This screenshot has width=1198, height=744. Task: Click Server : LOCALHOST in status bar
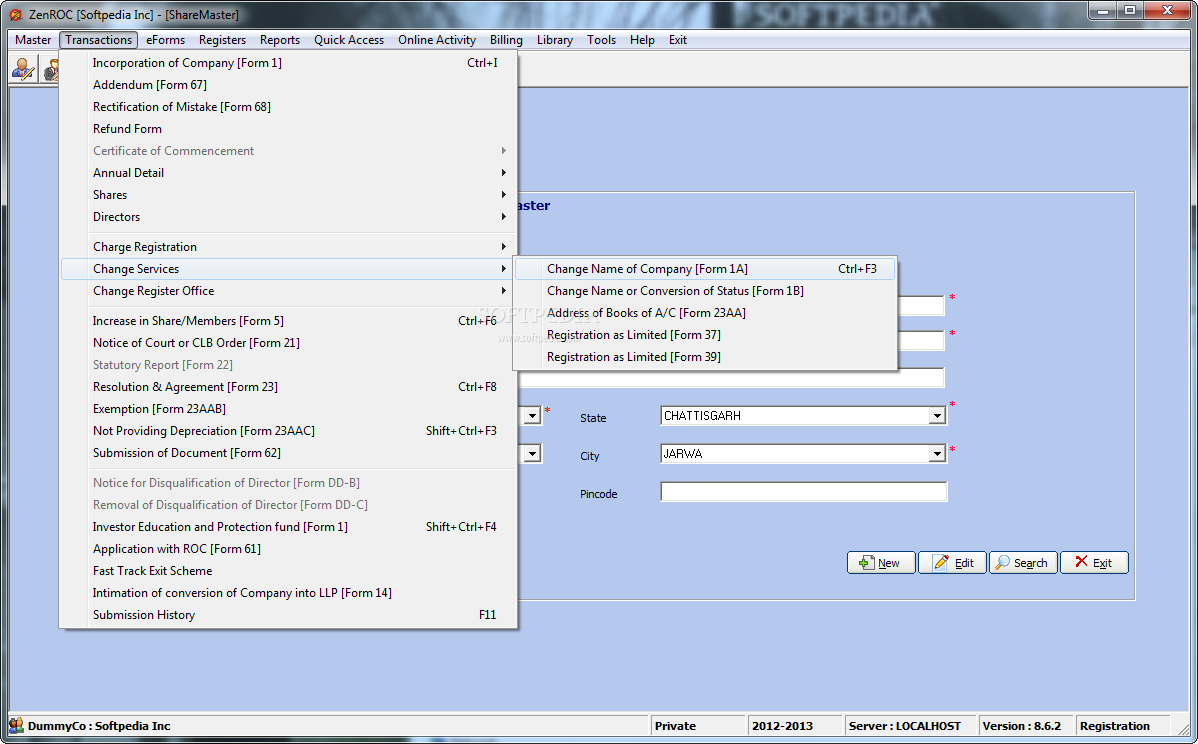[905, 726]
